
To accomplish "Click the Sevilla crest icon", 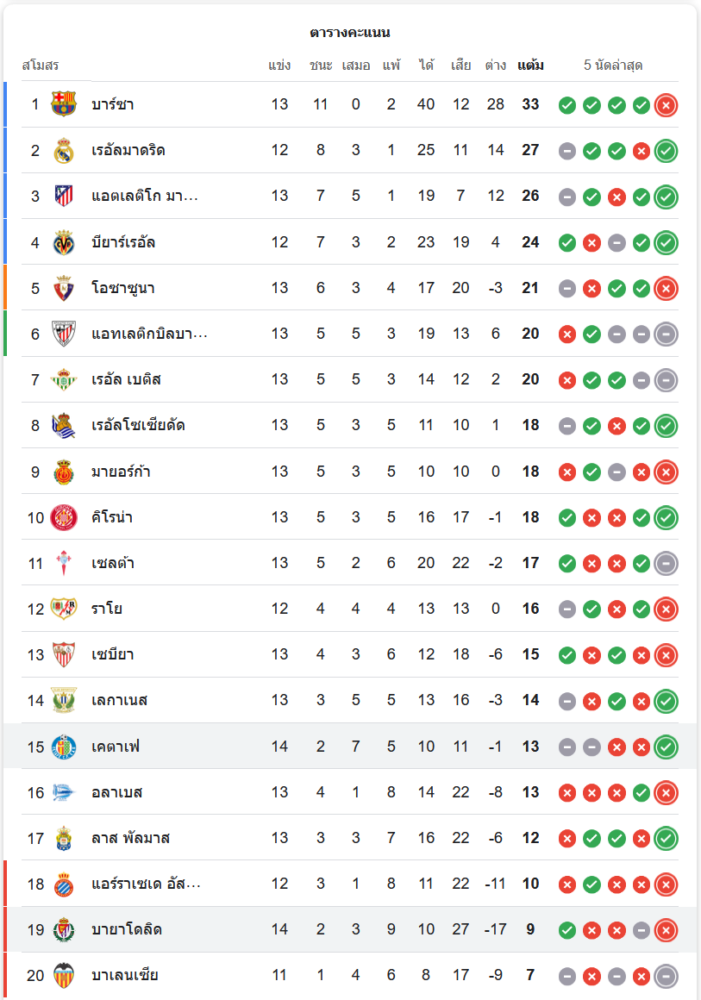I will coord(64,654).
